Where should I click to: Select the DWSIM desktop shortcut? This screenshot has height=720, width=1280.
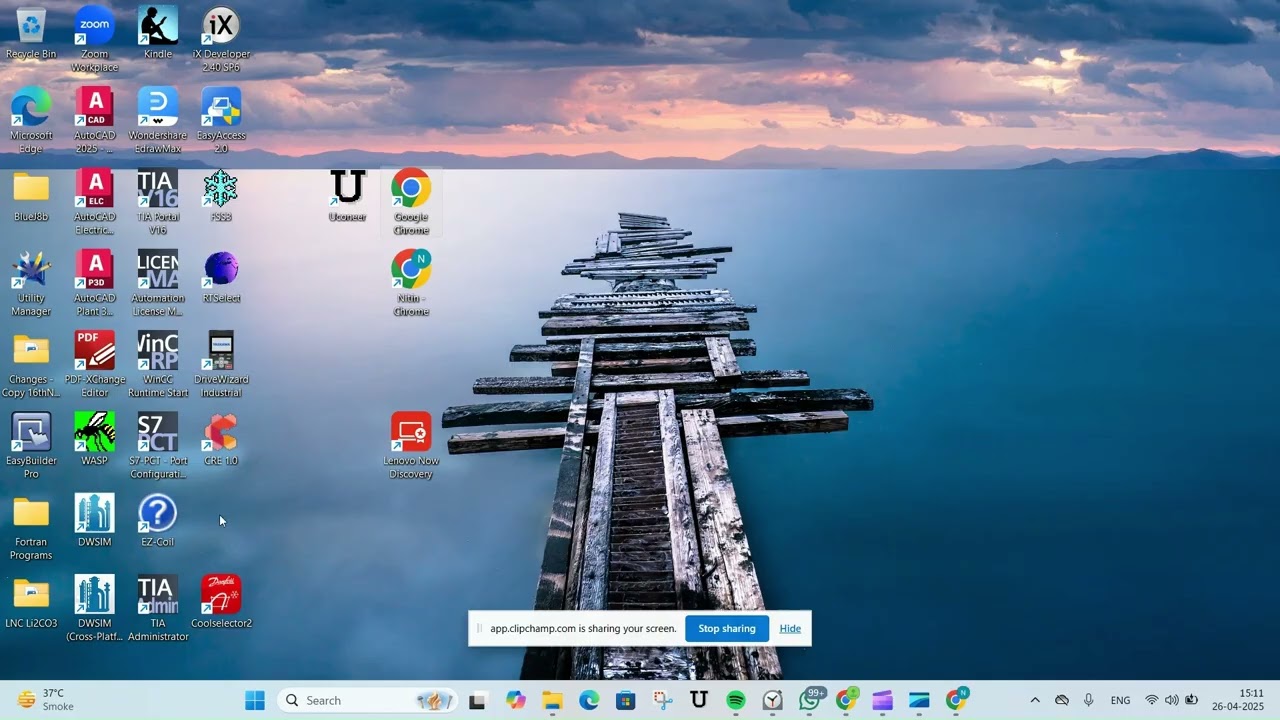click(94, 521)
